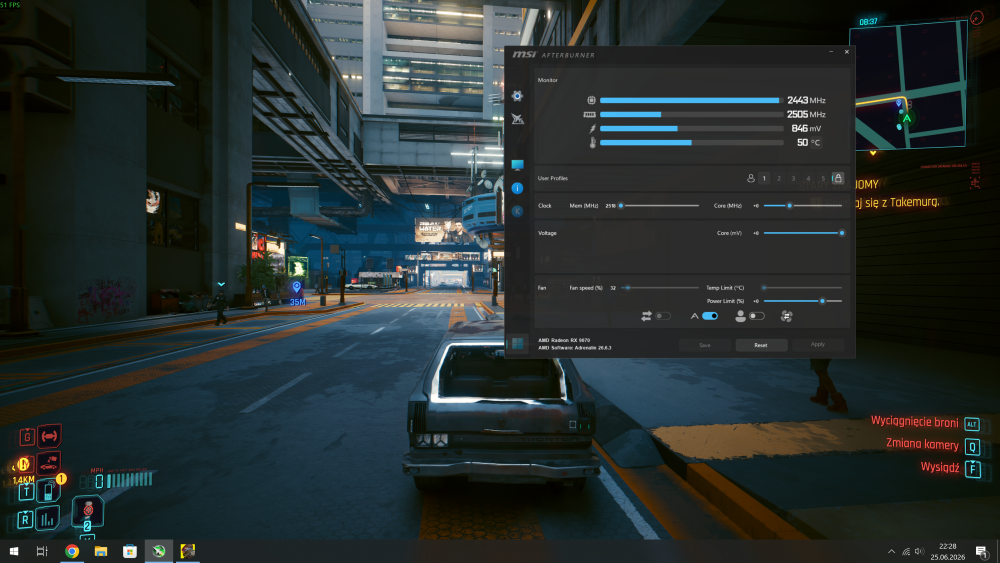Screen dimensions: 1000x563
Task: Click the Reset button
Action: [761, 345]
